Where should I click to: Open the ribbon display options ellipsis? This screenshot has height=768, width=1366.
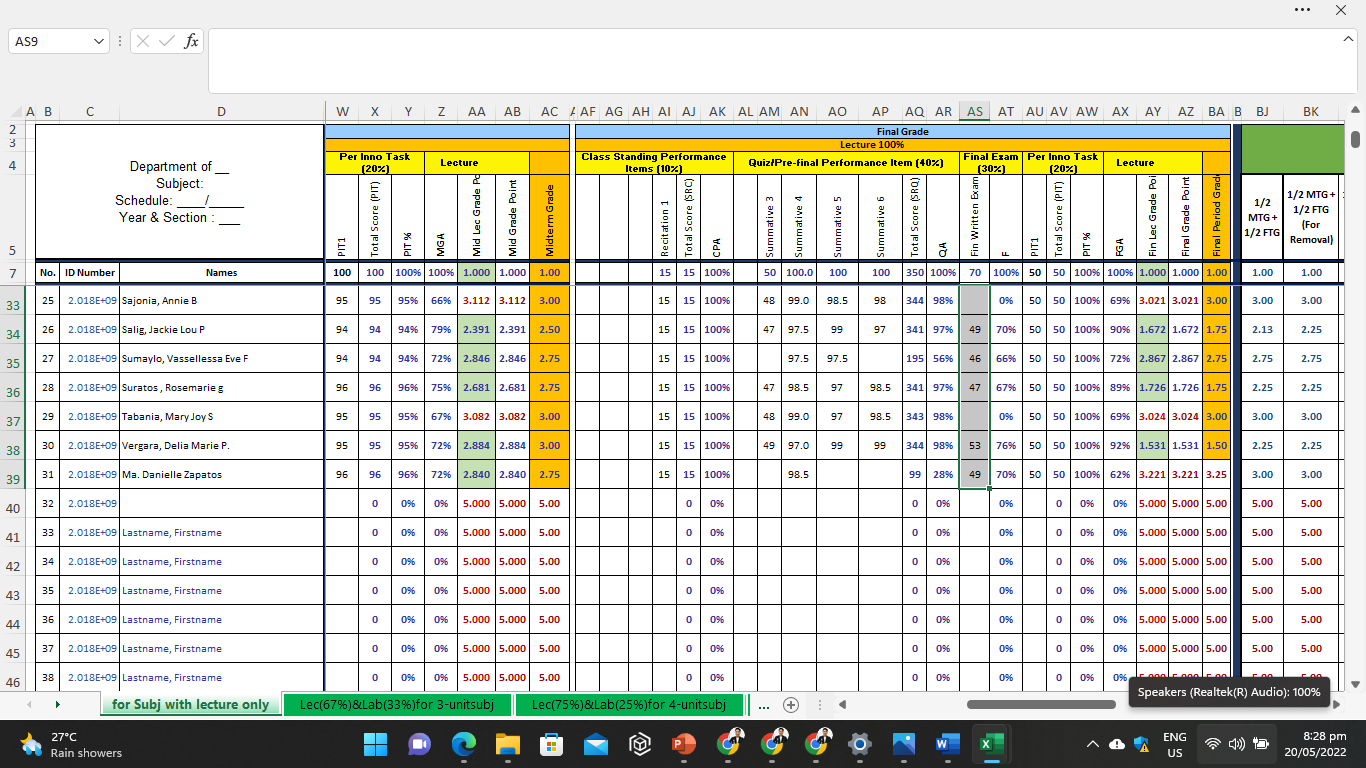1301,10
